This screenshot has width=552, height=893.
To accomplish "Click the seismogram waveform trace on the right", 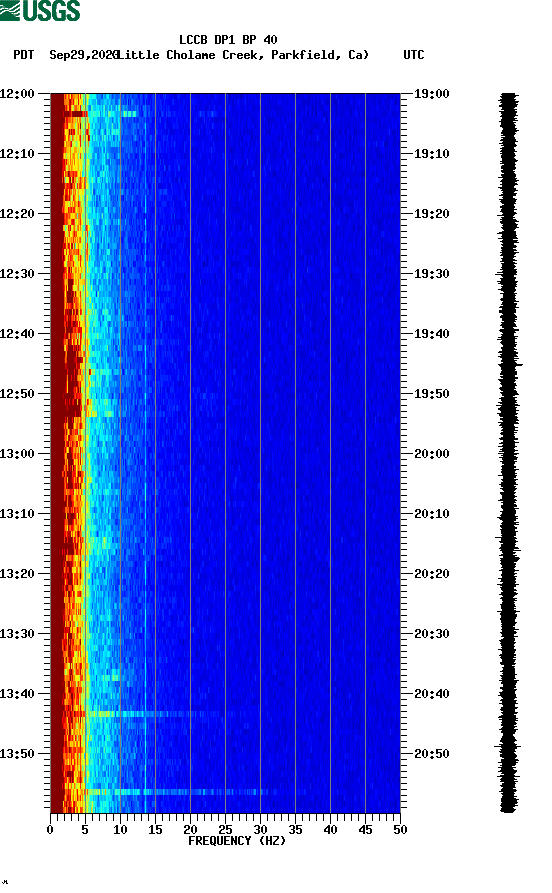I will pyautogui.click(x=509, y=453).
